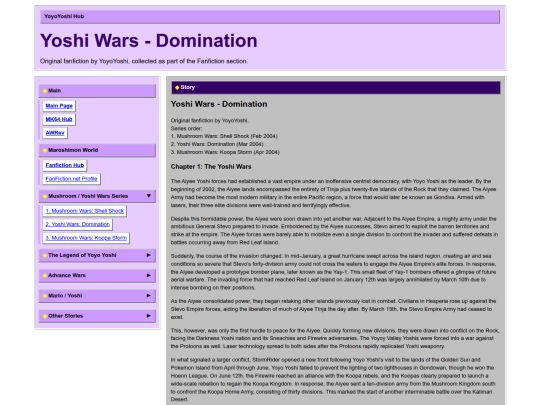Click diamond icon beside Mario / Yoshi
Viewport: 540px width, 405px height.
click(44, 296)
